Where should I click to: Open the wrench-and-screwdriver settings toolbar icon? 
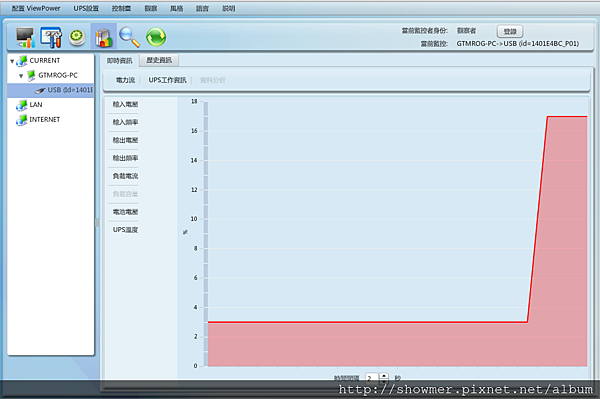click(x=51, y=37)
